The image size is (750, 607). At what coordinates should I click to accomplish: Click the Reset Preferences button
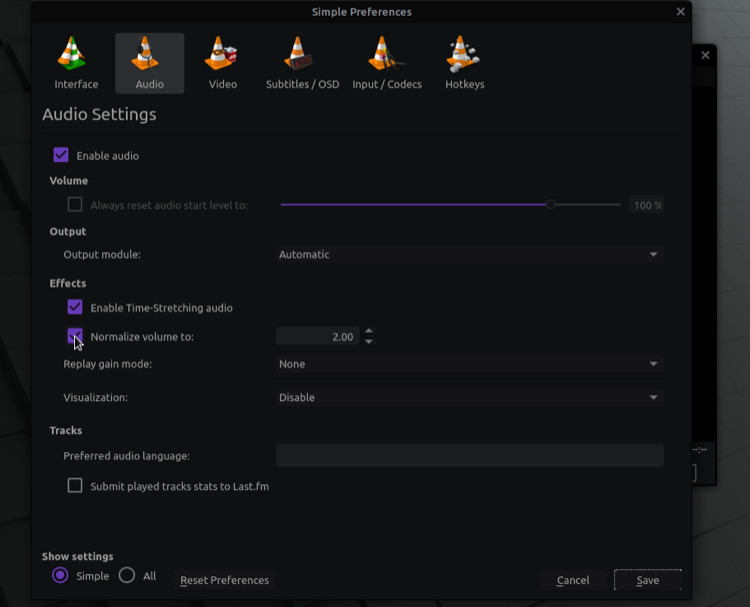coord(224,580)
